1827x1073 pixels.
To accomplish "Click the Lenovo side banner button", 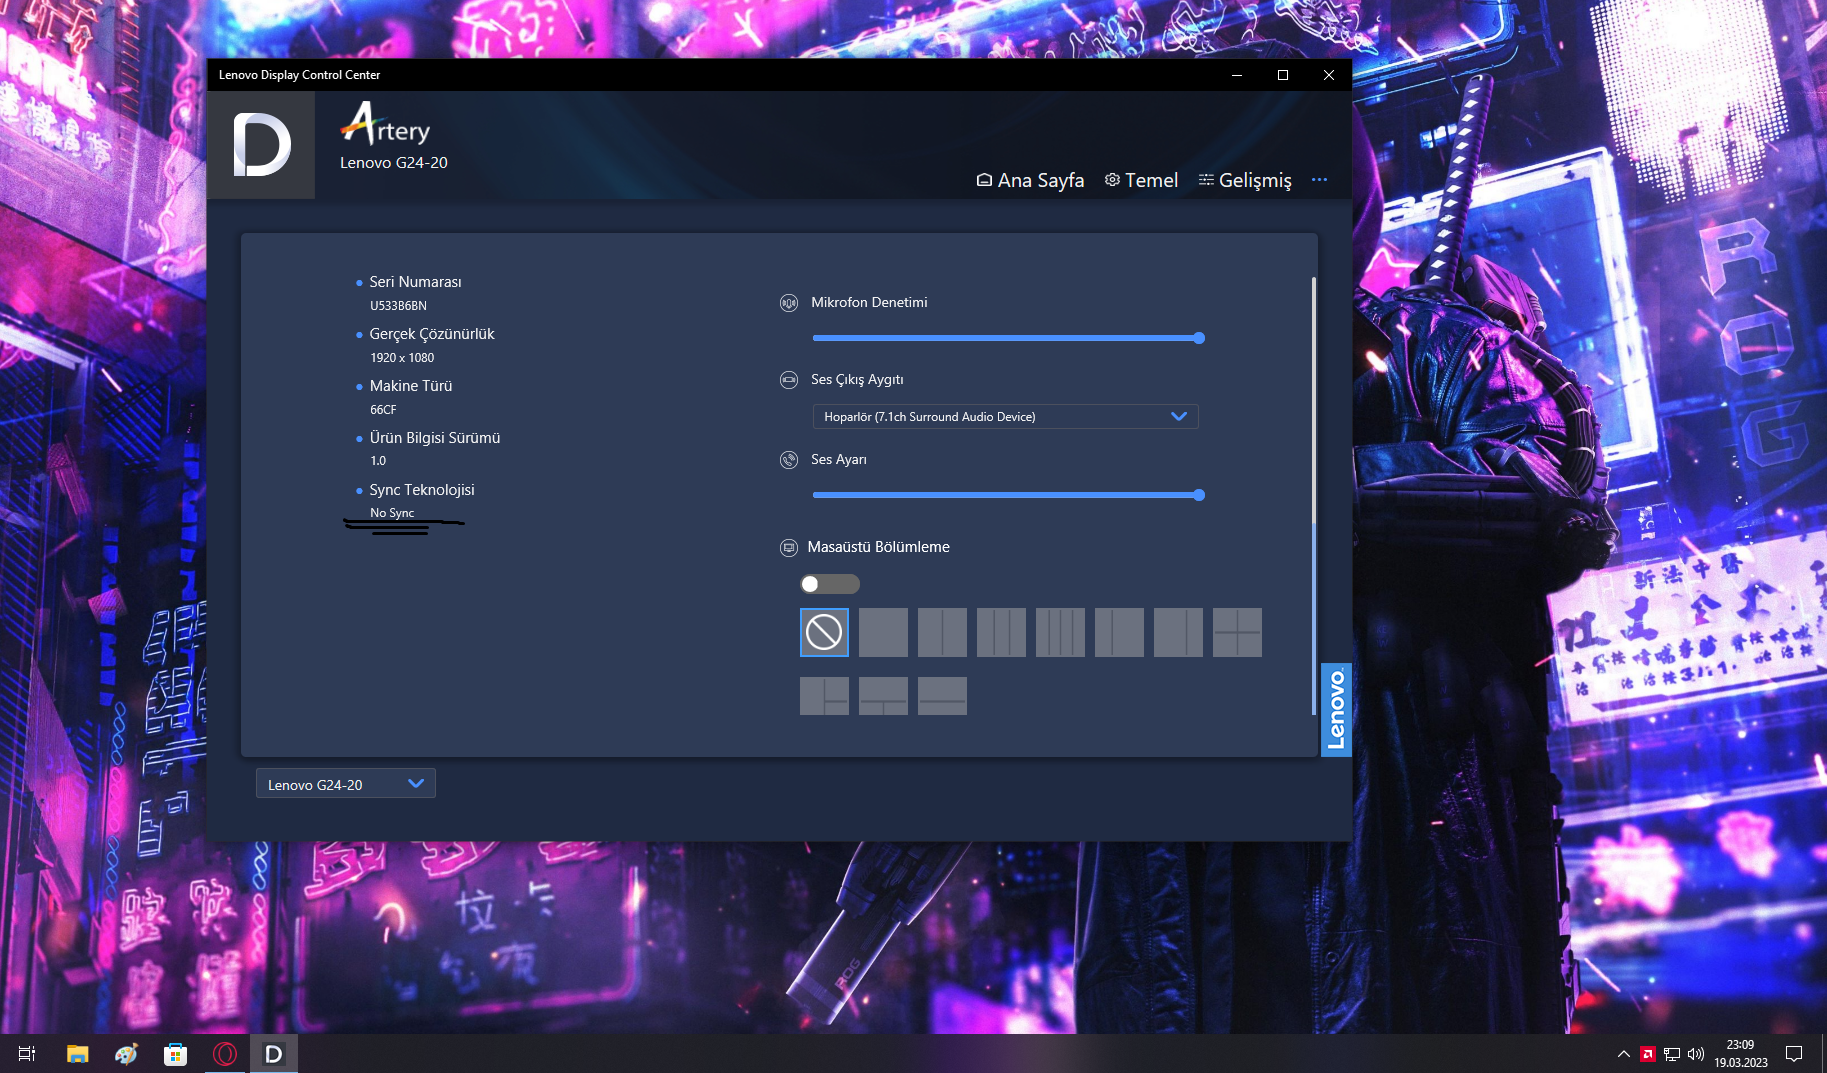I will (x=1336, y=710).
